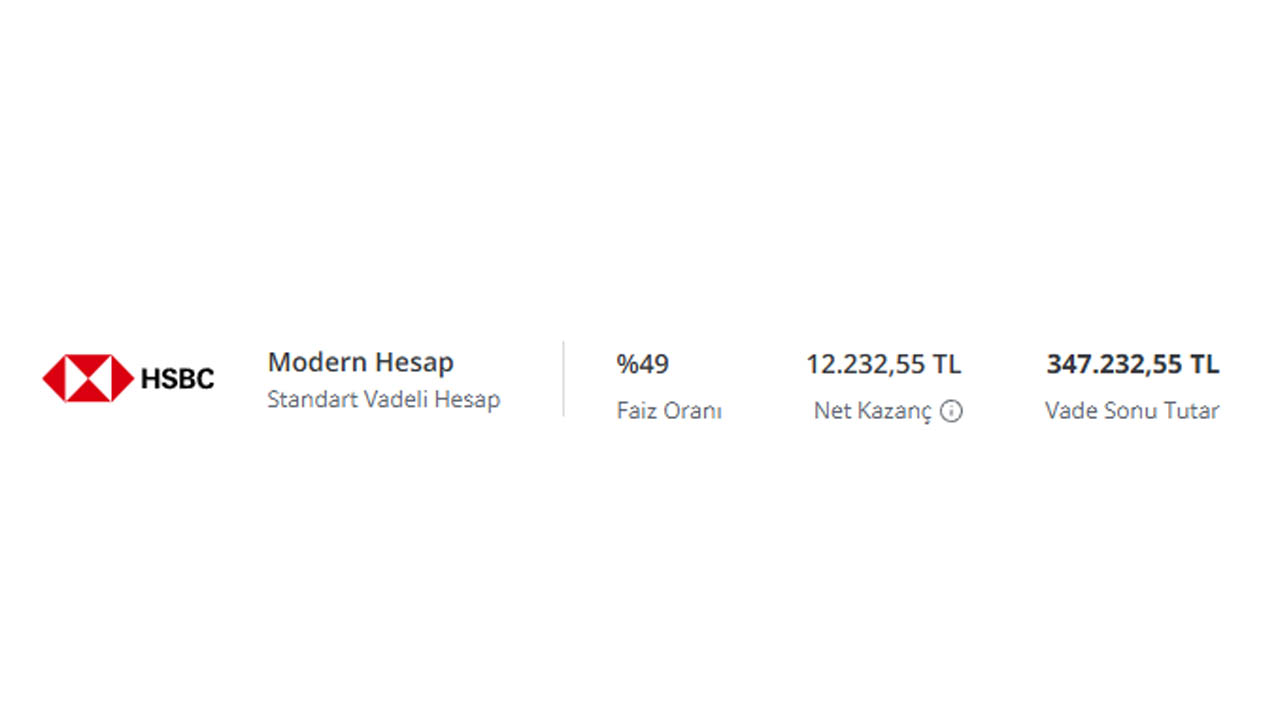The height and width of the screenshot is (720, 1280).
Task: Select the %49 interest rate value
Action: pyautogui.click(x=643, y=364)
